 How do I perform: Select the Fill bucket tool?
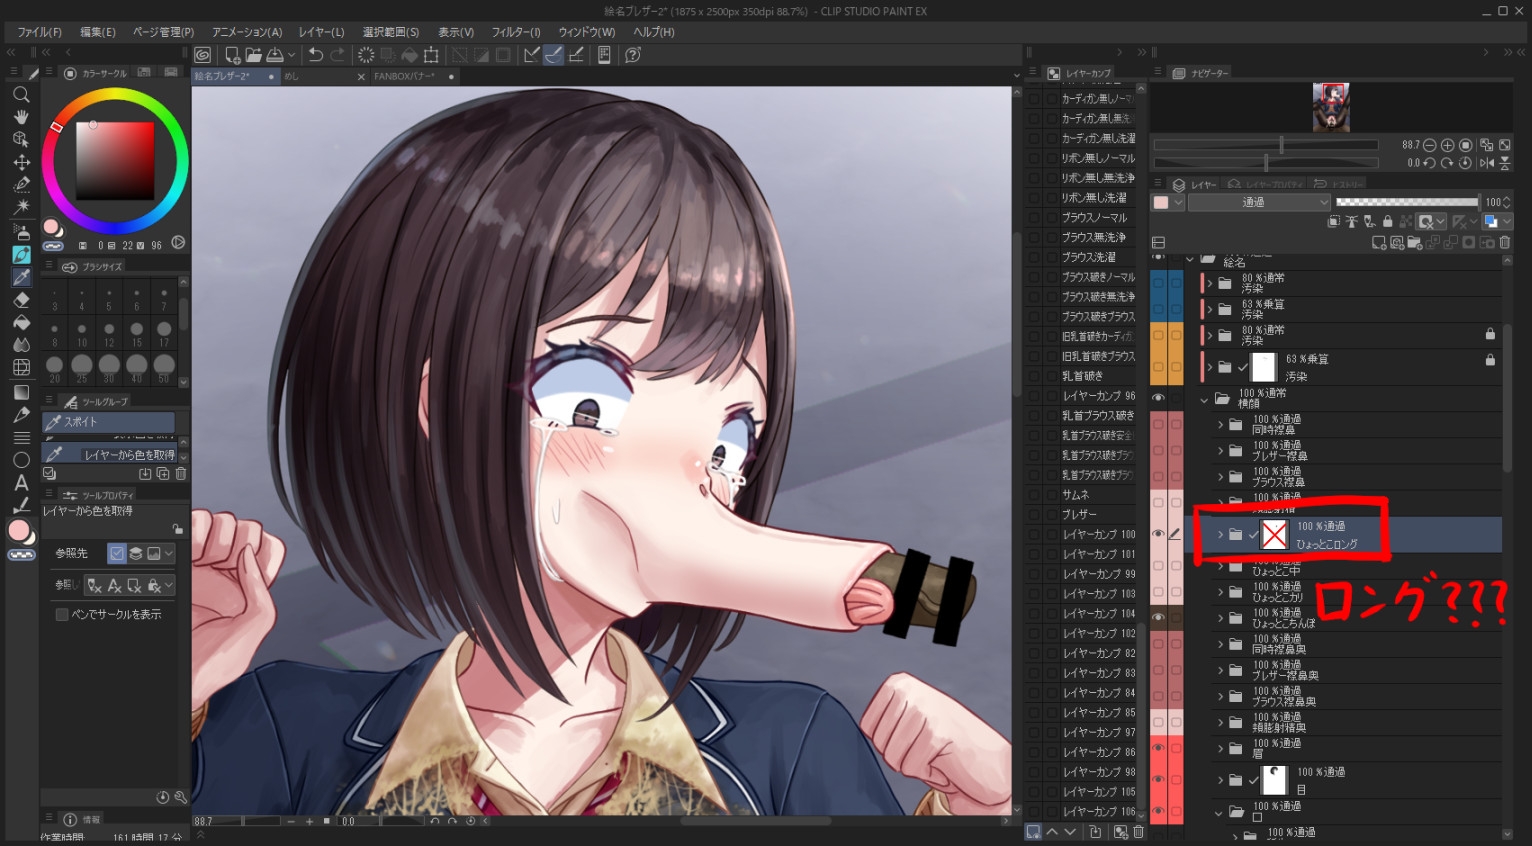[21, 322]
